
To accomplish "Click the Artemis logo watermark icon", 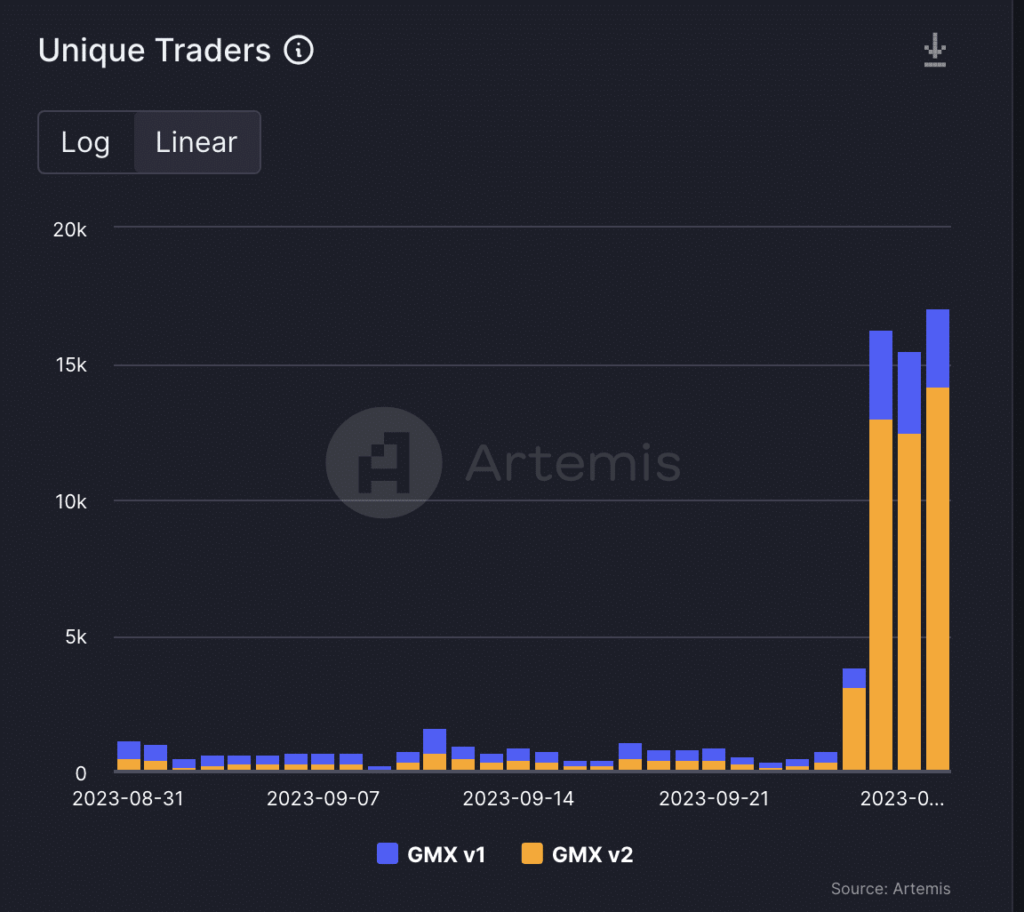I will [383, 462].
